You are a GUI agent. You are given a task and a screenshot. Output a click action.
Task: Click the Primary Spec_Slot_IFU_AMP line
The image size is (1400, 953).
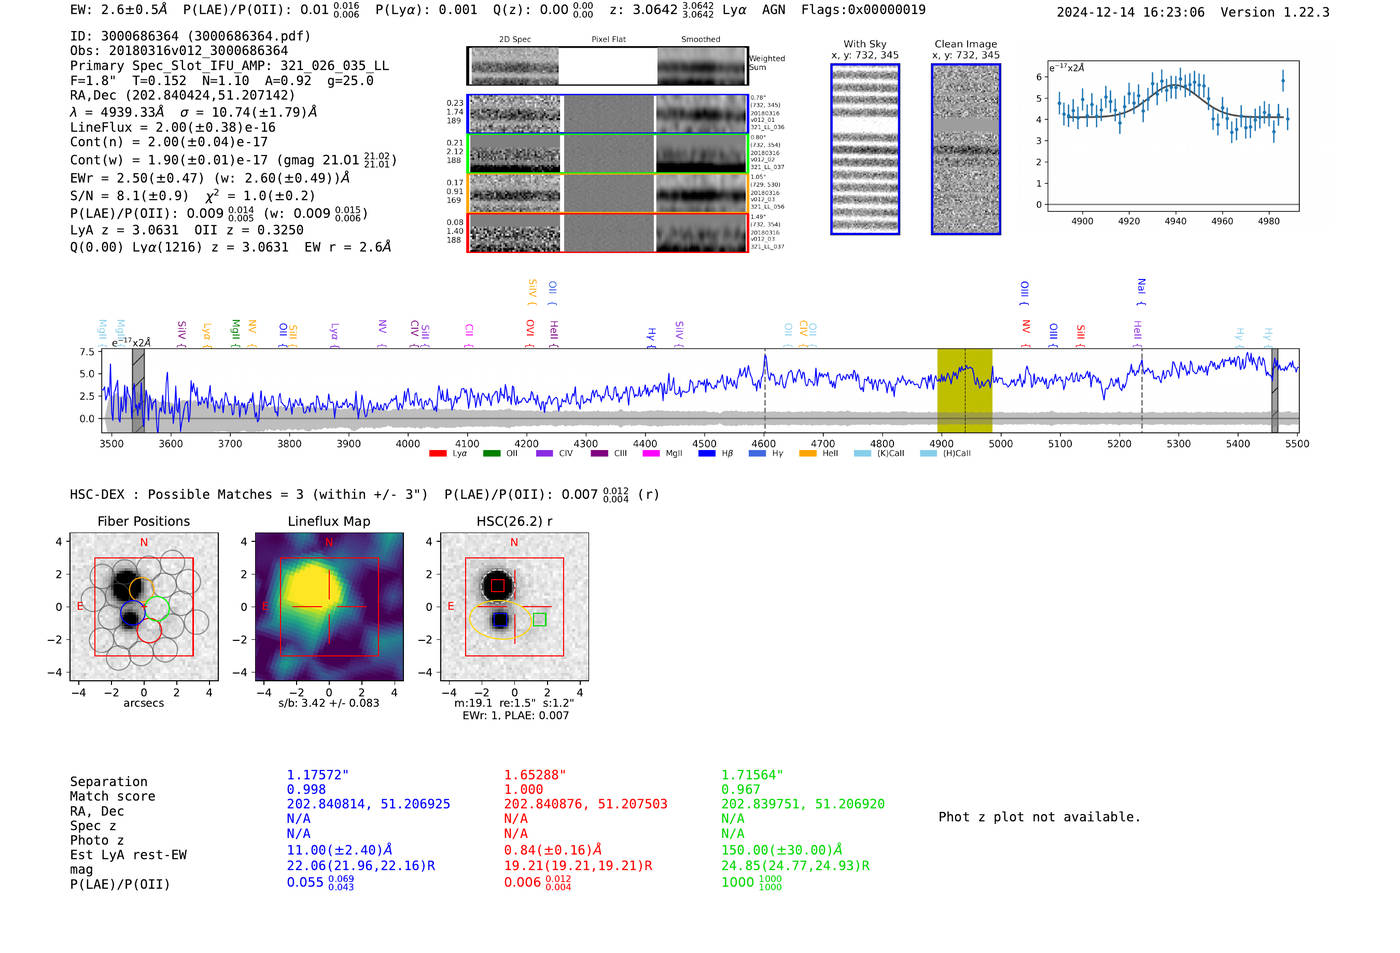tap(229, 66)
